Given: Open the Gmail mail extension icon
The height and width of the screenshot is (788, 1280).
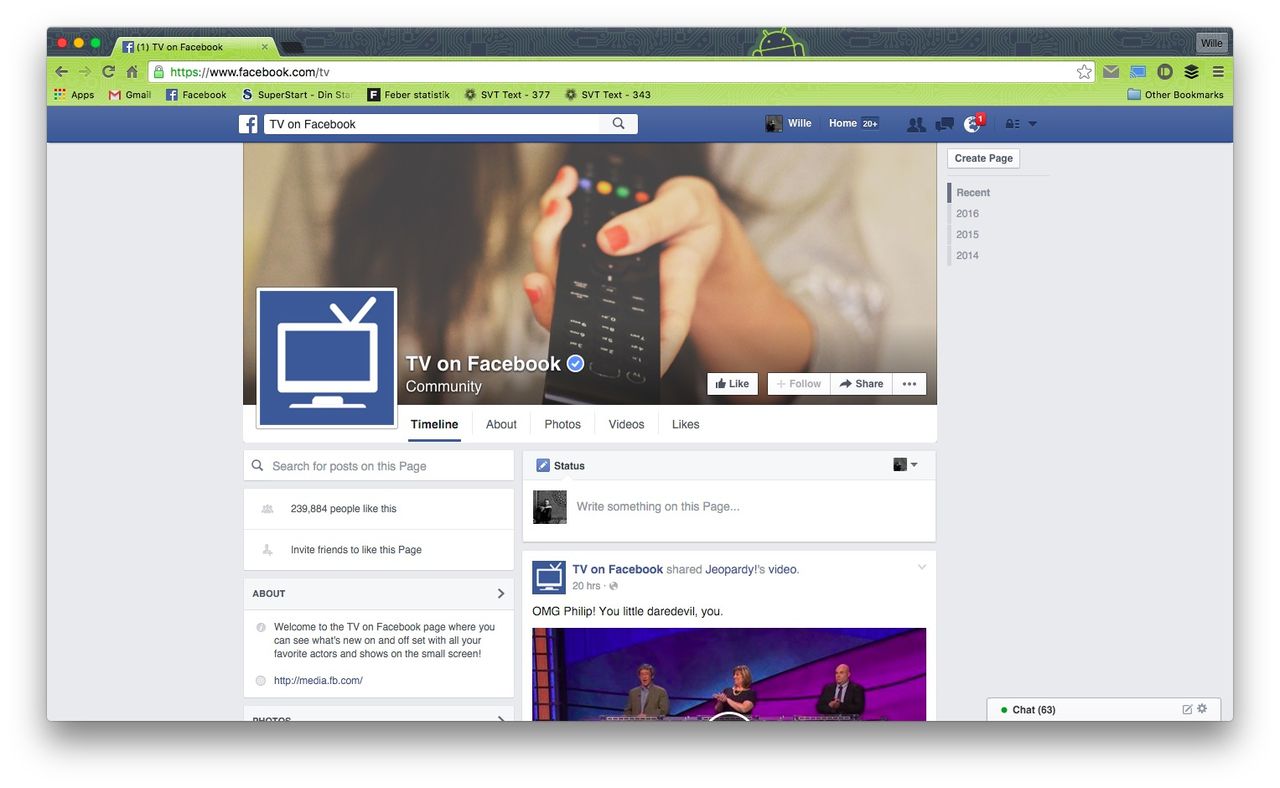Looking at the screenshot, I should (x=1111, y=72).
